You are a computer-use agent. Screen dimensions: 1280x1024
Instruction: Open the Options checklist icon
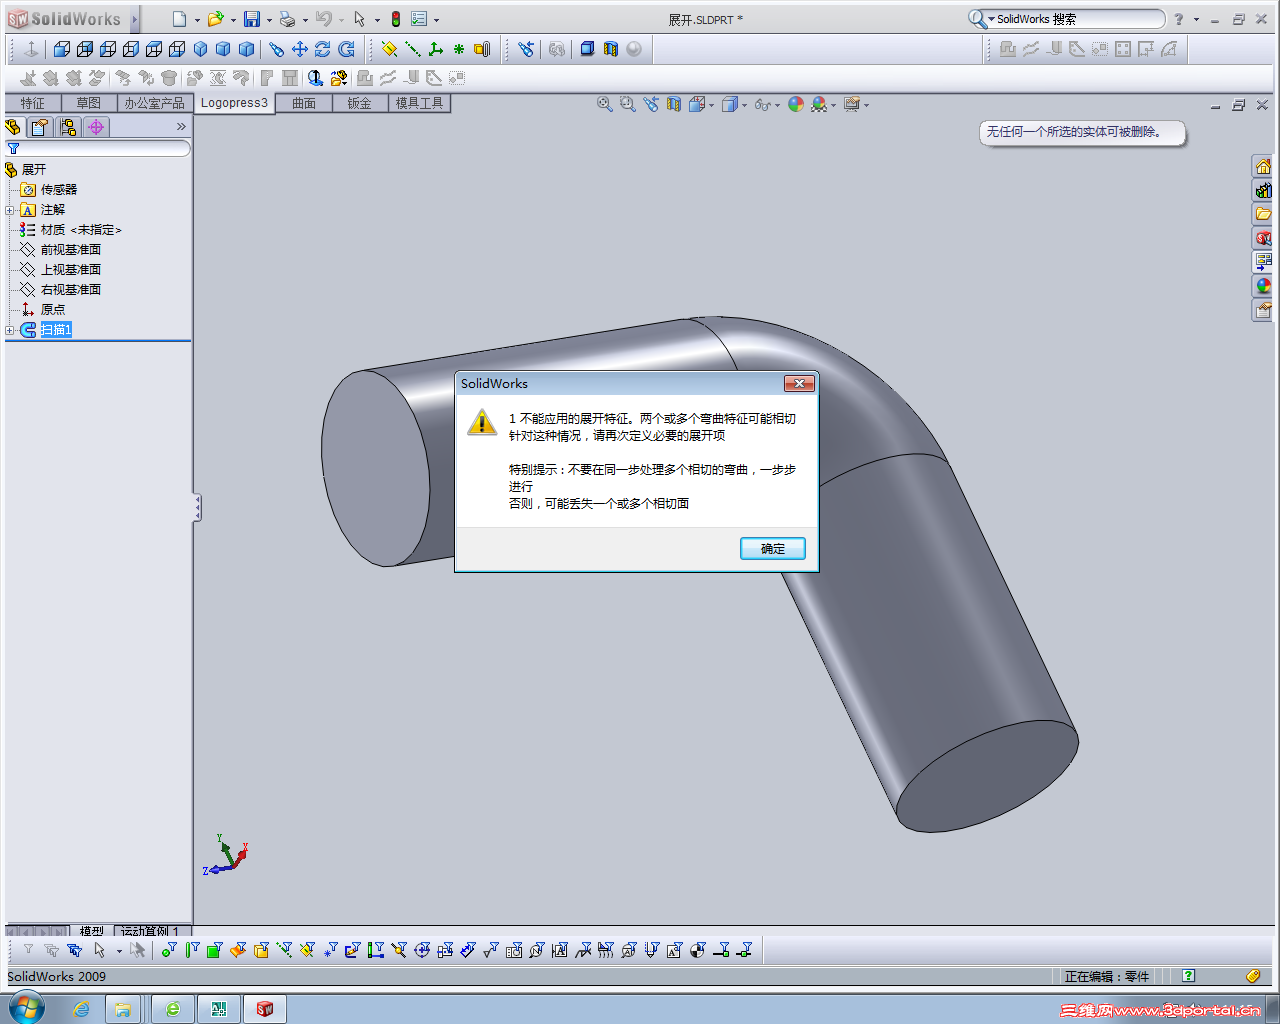[420, 19]
